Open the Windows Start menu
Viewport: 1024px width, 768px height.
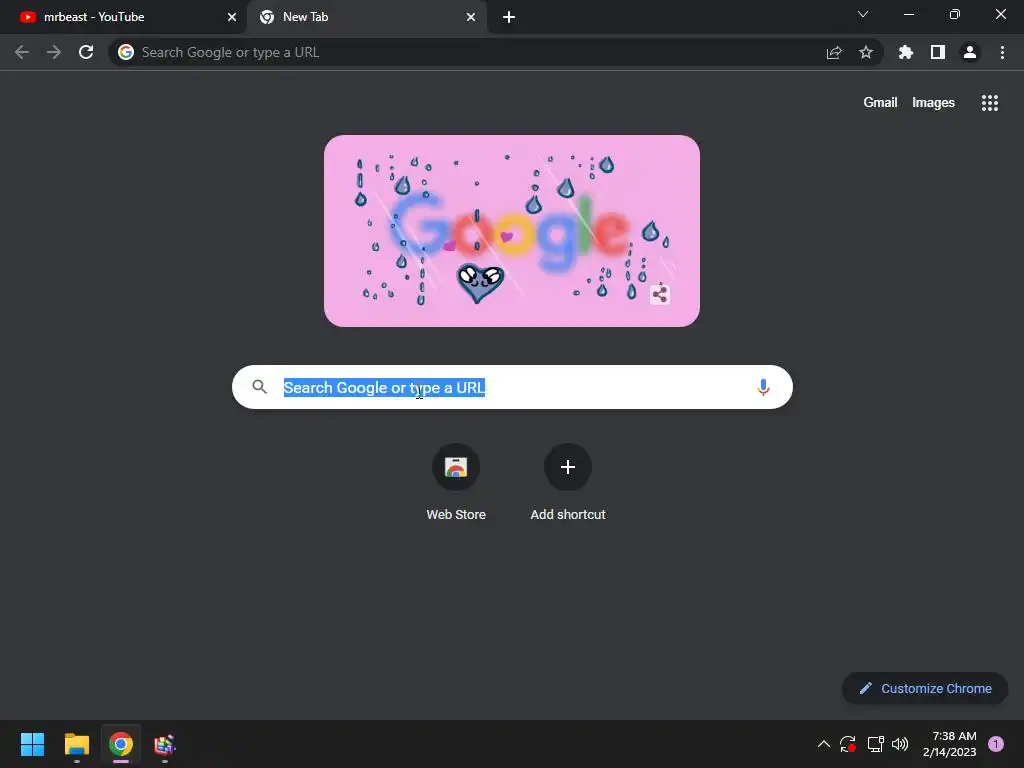[x=32, y=744]
